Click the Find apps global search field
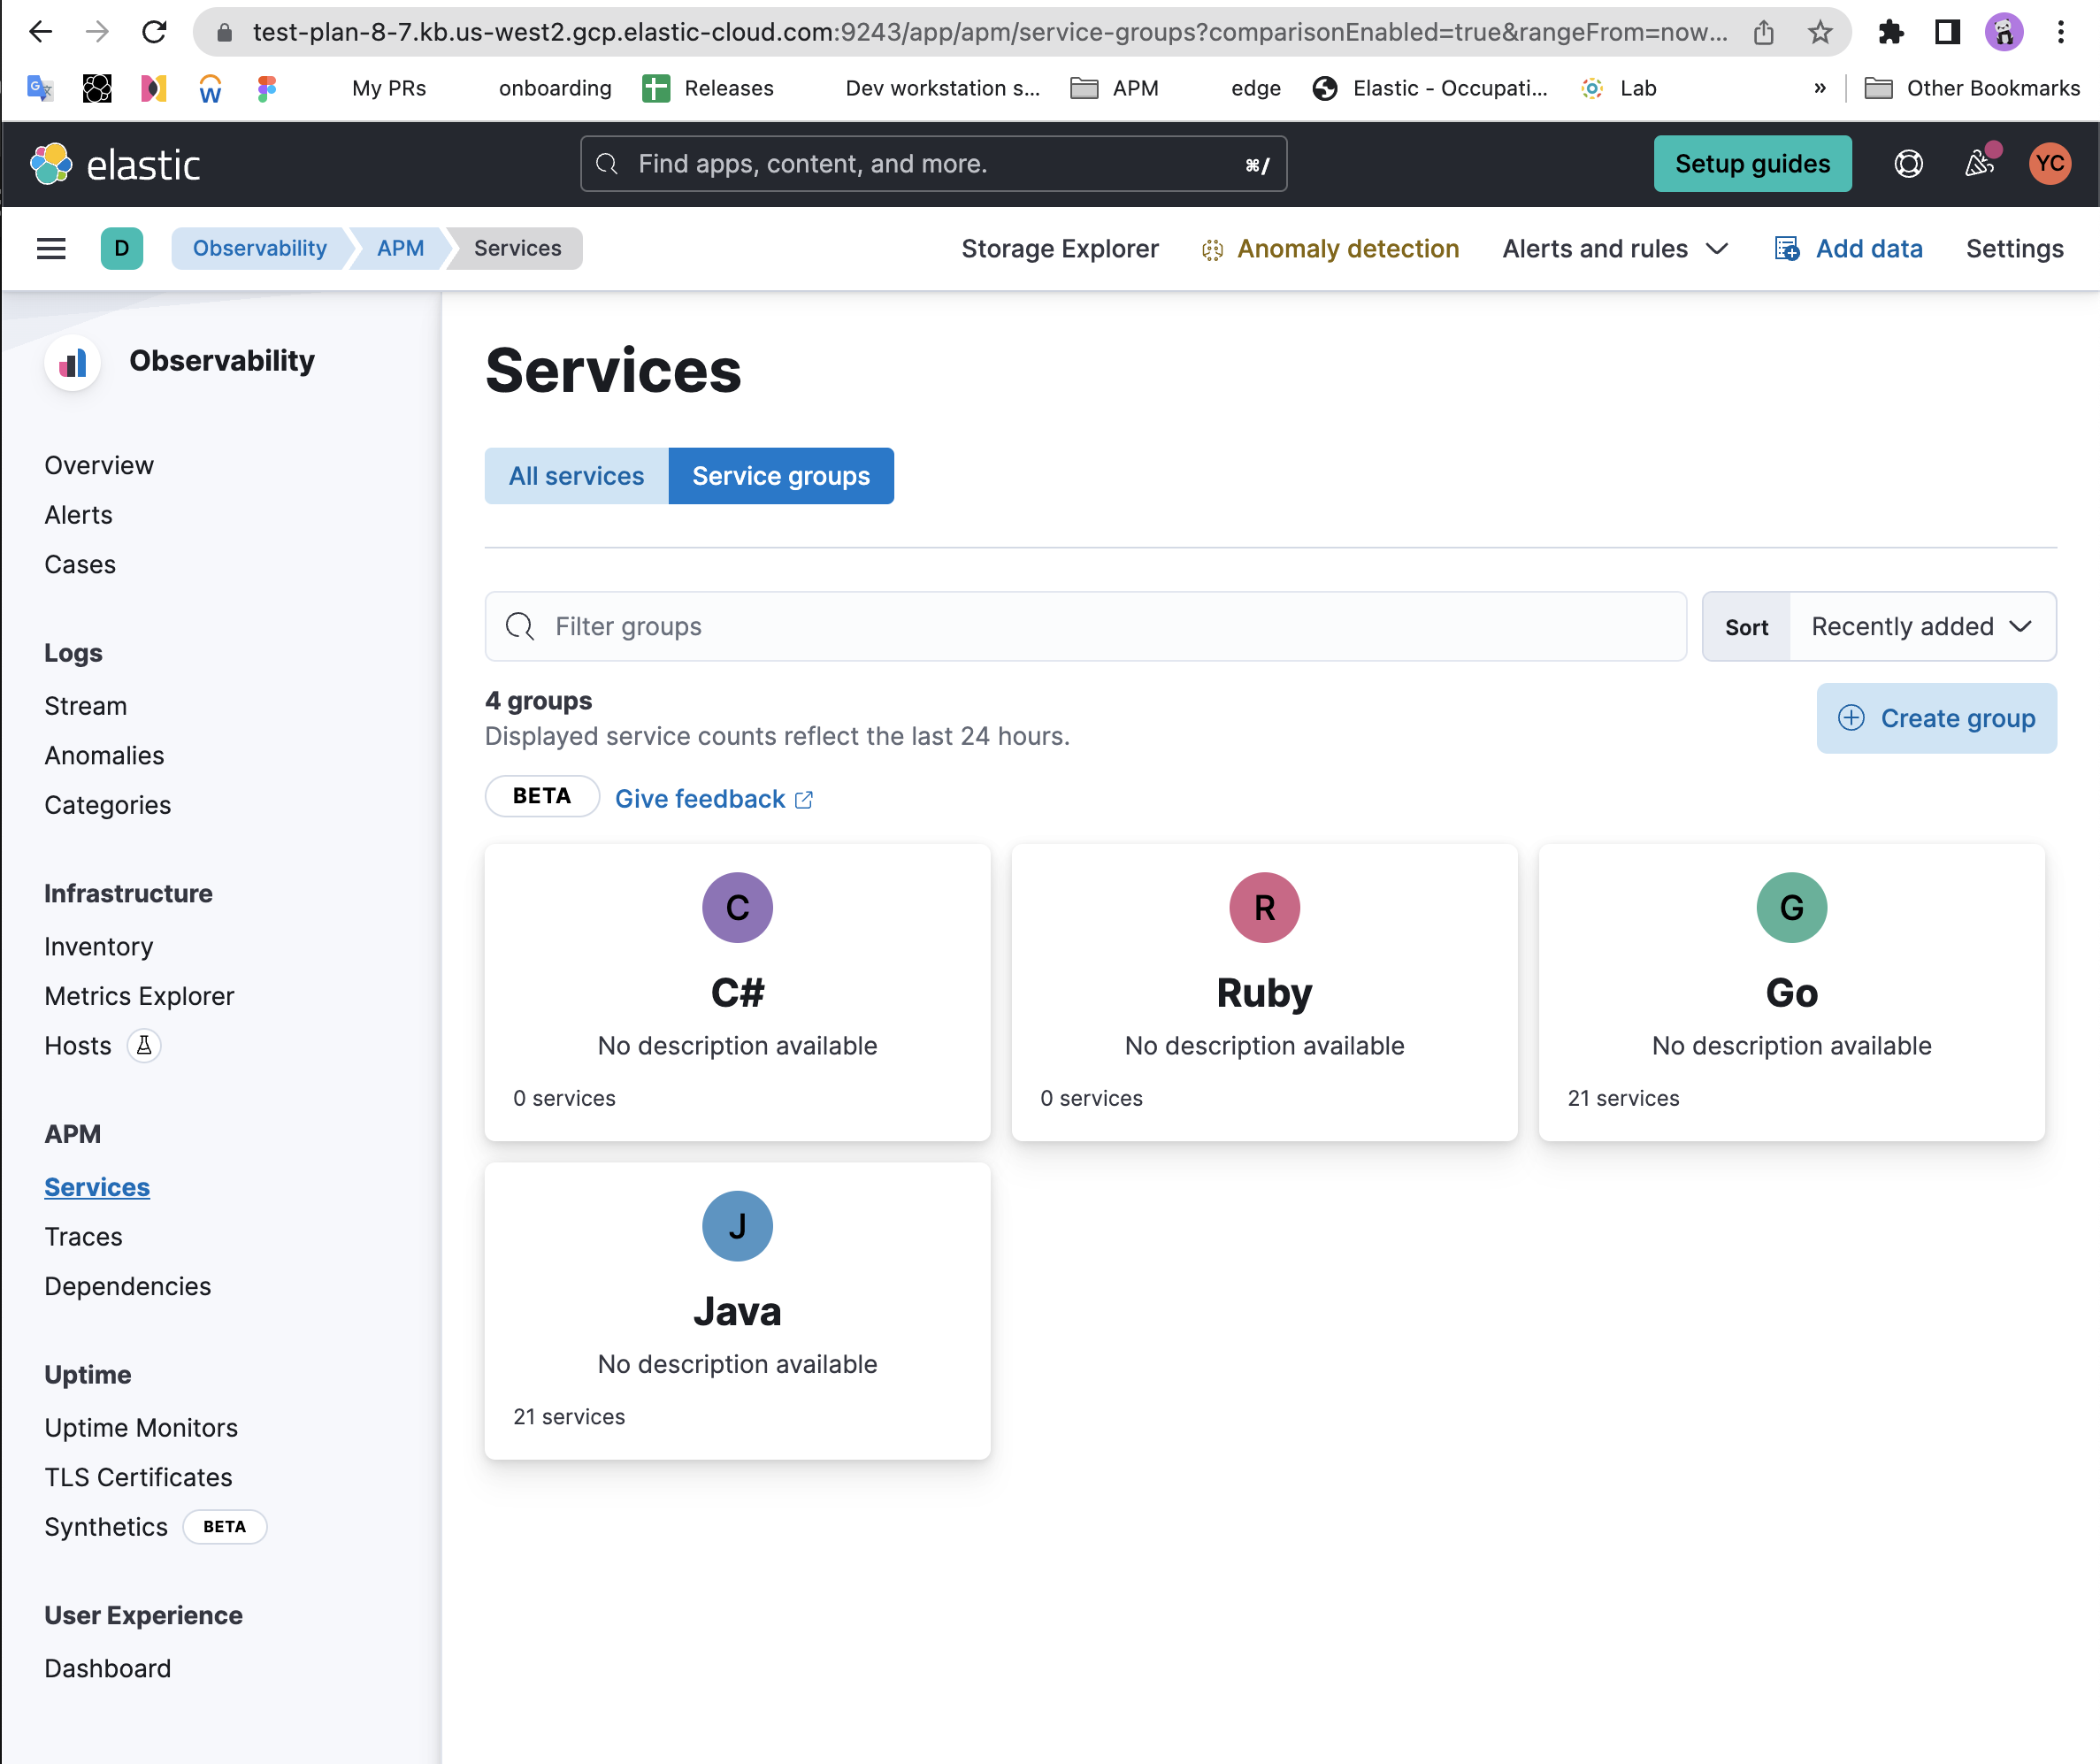 coord(933,163)
